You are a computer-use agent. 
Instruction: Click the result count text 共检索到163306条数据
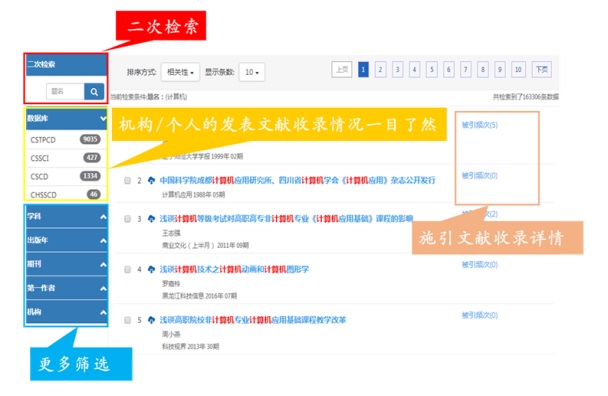tap(526, 97)
